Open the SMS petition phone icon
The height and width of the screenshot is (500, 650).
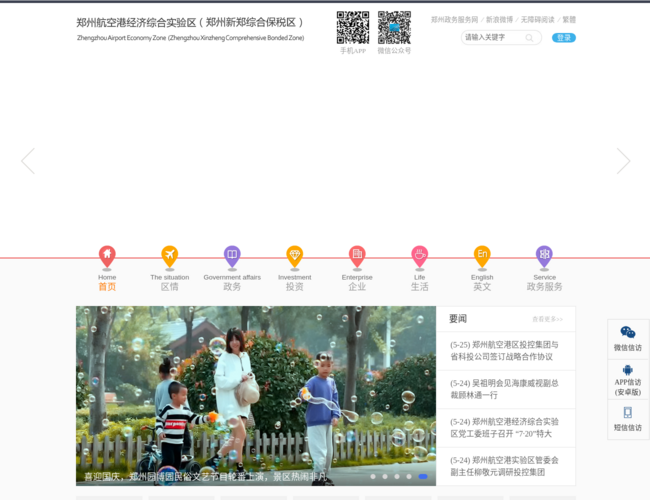(x=628, y=413)
